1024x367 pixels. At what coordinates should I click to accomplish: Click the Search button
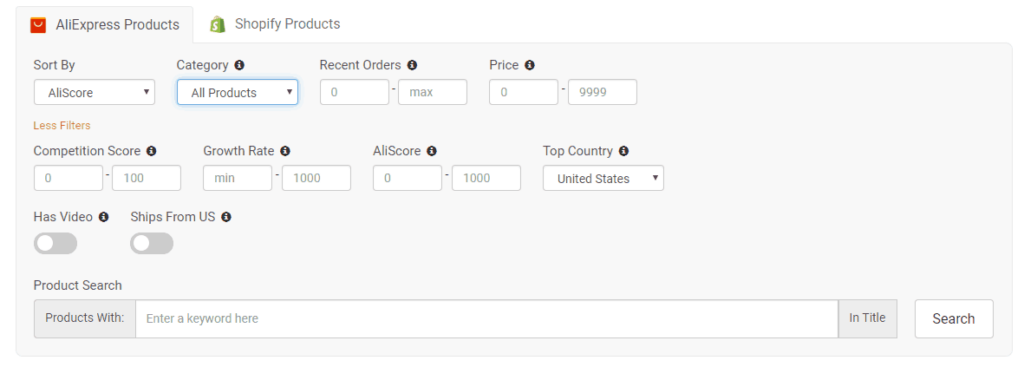953,319
